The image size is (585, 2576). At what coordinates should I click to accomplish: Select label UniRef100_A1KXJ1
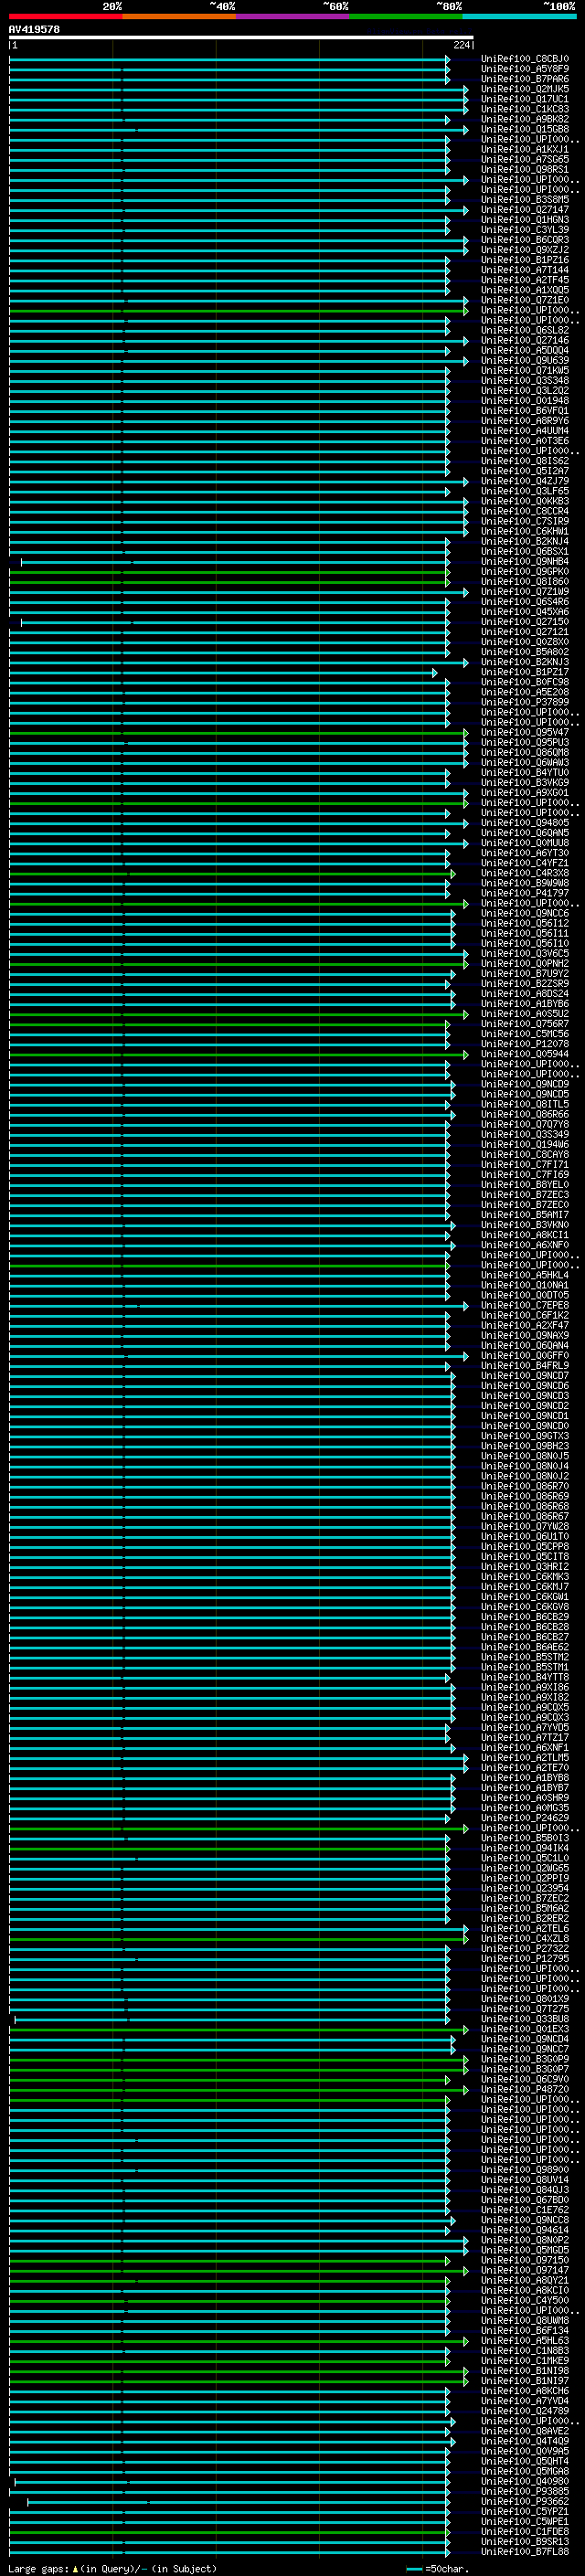[x=525, y=149]
